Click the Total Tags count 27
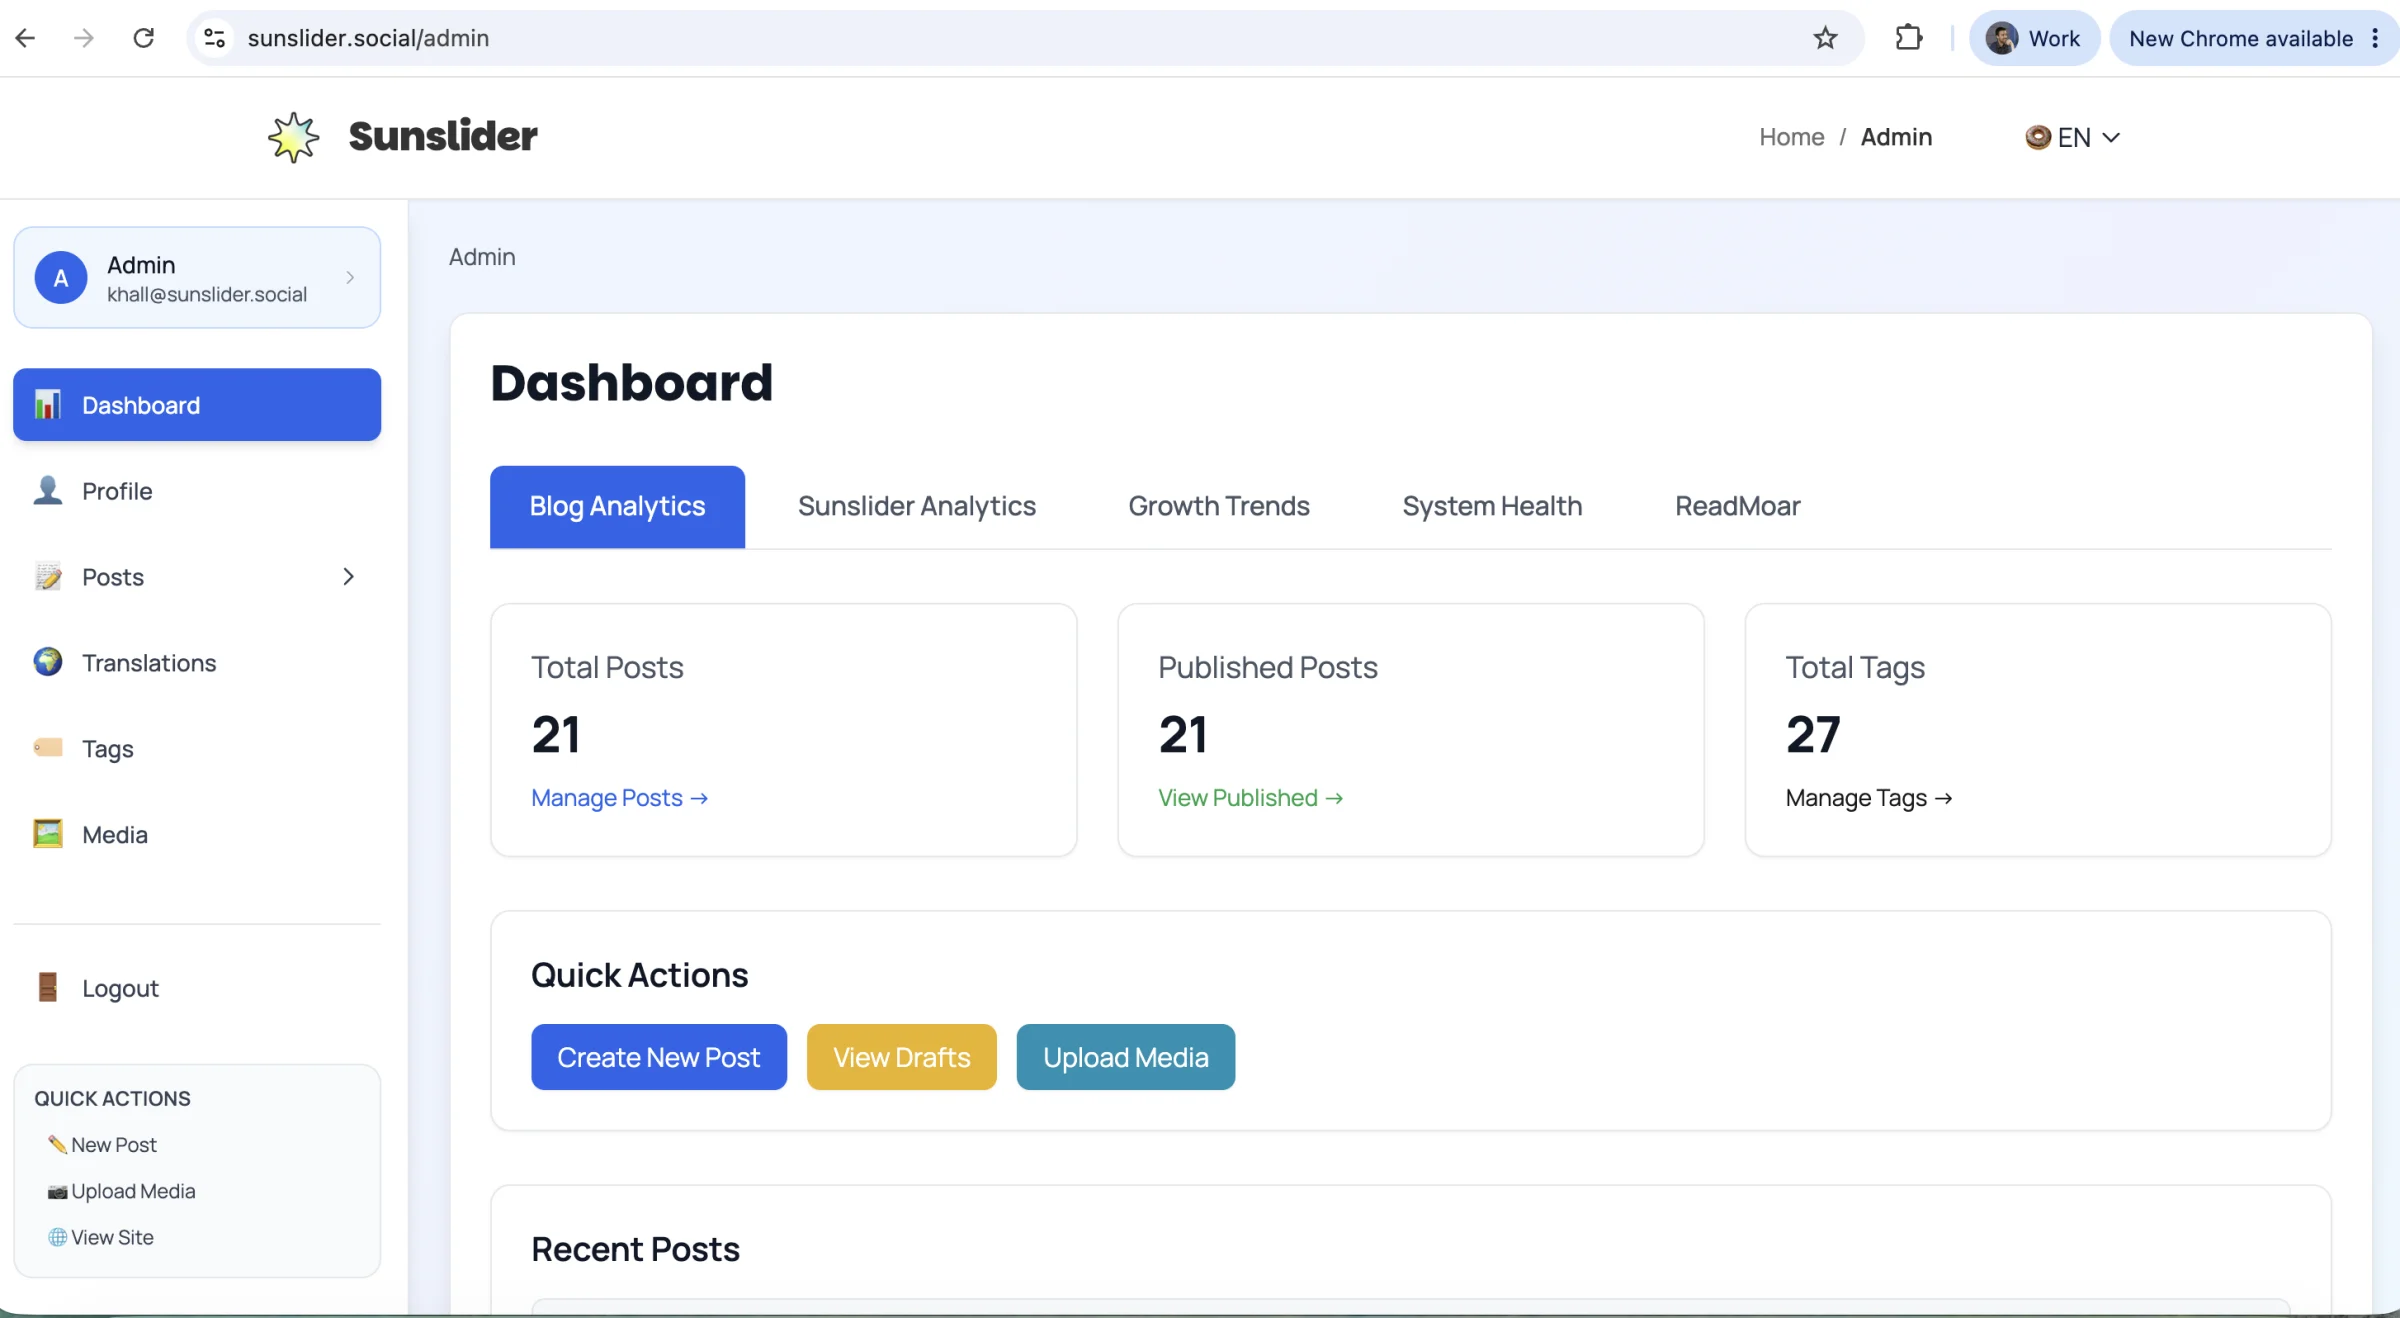 (x=1813, y=735)
